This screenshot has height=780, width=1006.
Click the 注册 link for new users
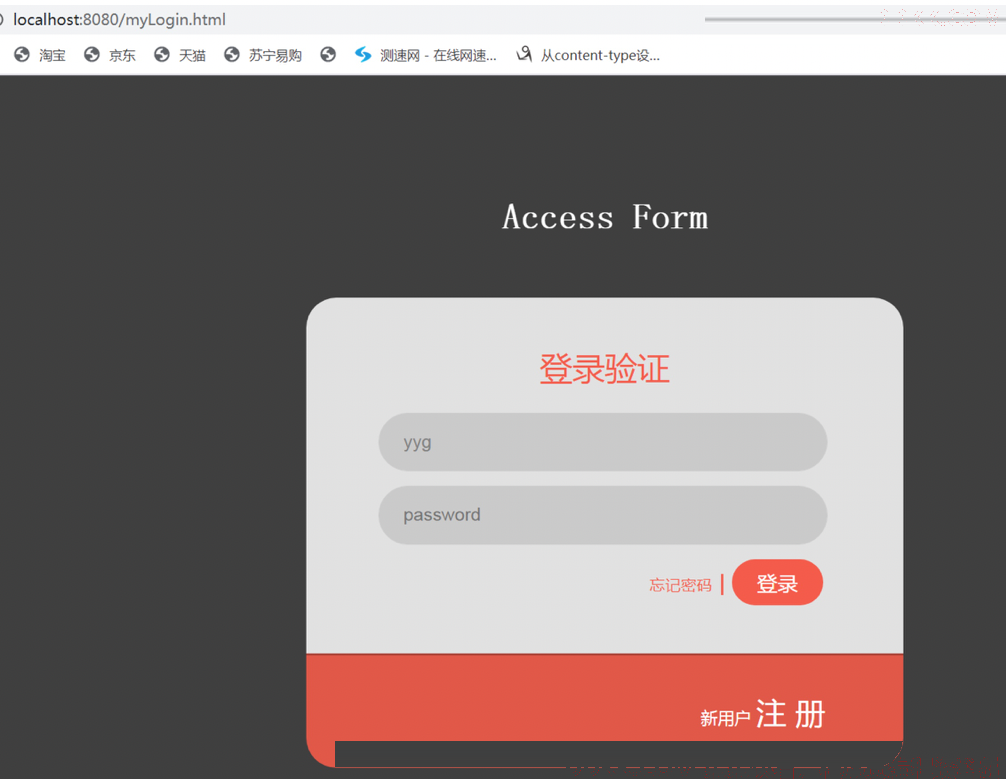790,714
